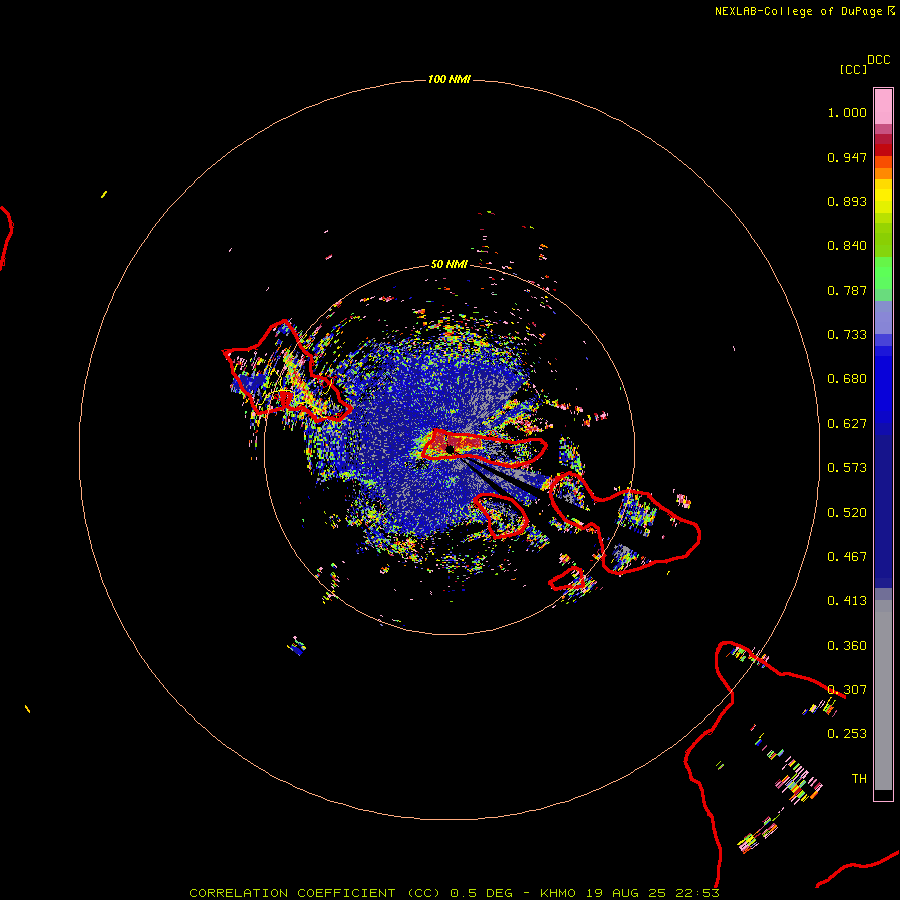The image size is (900, 900).
Task: Select the 0.307 color scale value
Action: point(847,690)
